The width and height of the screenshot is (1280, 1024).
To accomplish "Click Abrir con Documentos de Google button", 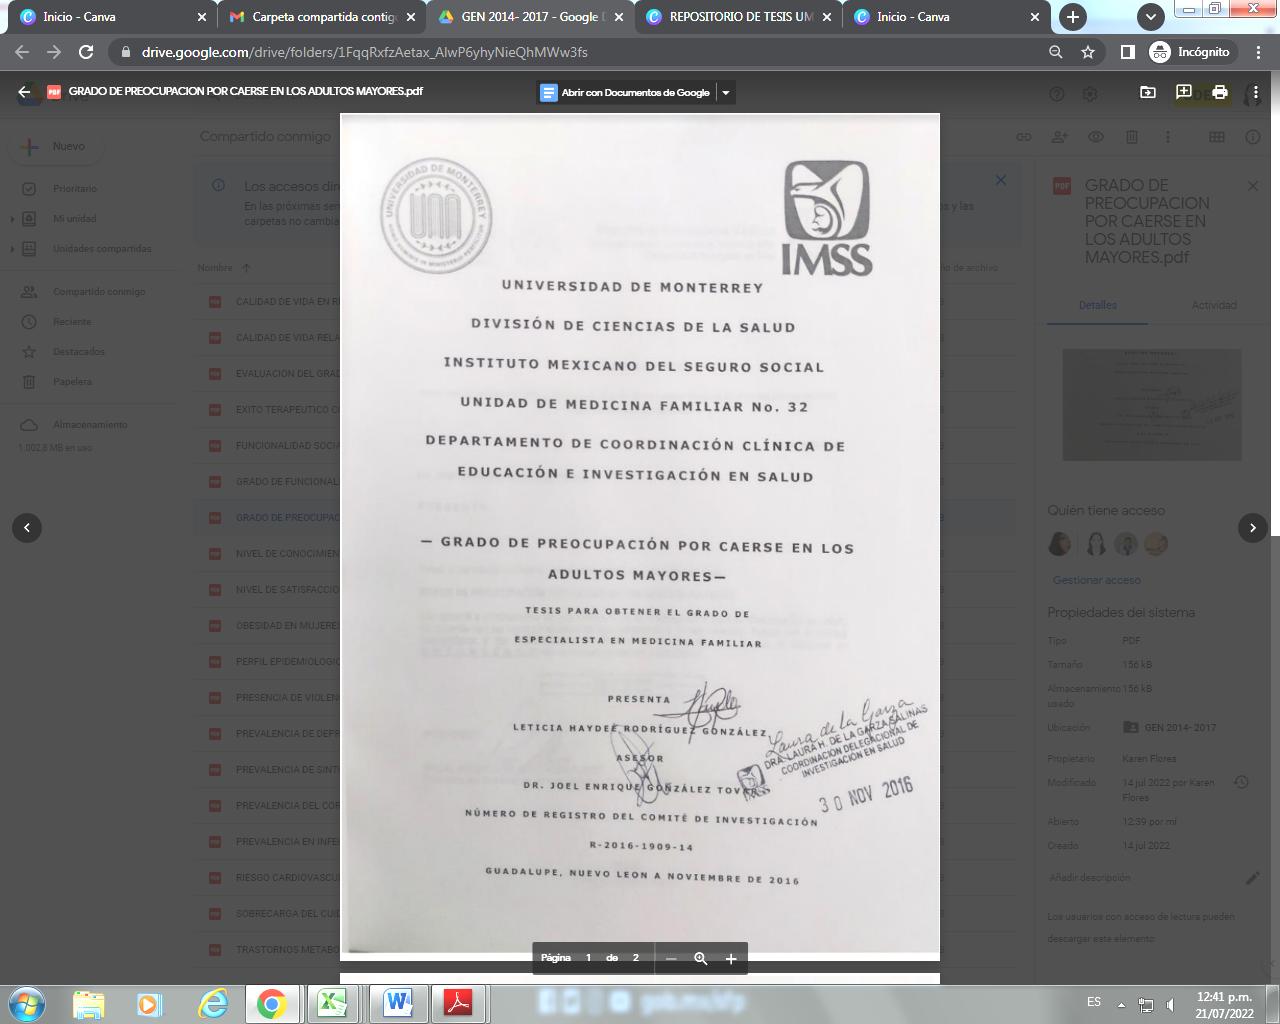I will click(x=626, y=92).
